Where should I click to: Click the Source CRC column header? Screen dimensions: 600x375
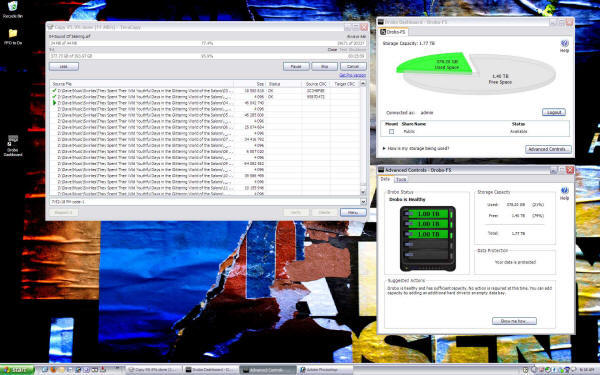pos(316,84)
